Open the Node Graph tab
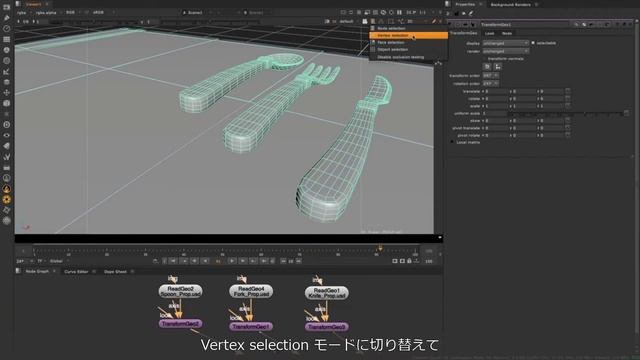 37,271
